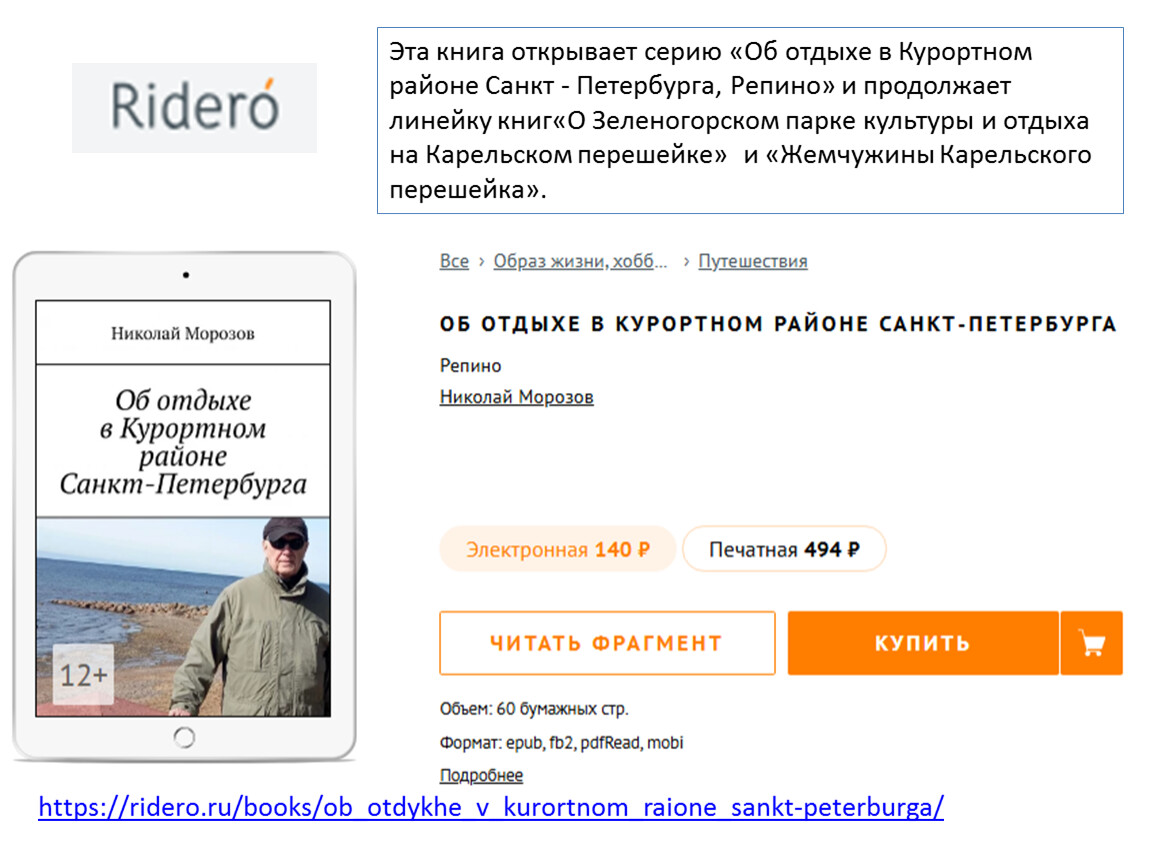The width and height of the screenshot is (1150, 864).
Task: Click the chevron before 'Путешествия' breadcrumb
Action: [x=686, y=262]
